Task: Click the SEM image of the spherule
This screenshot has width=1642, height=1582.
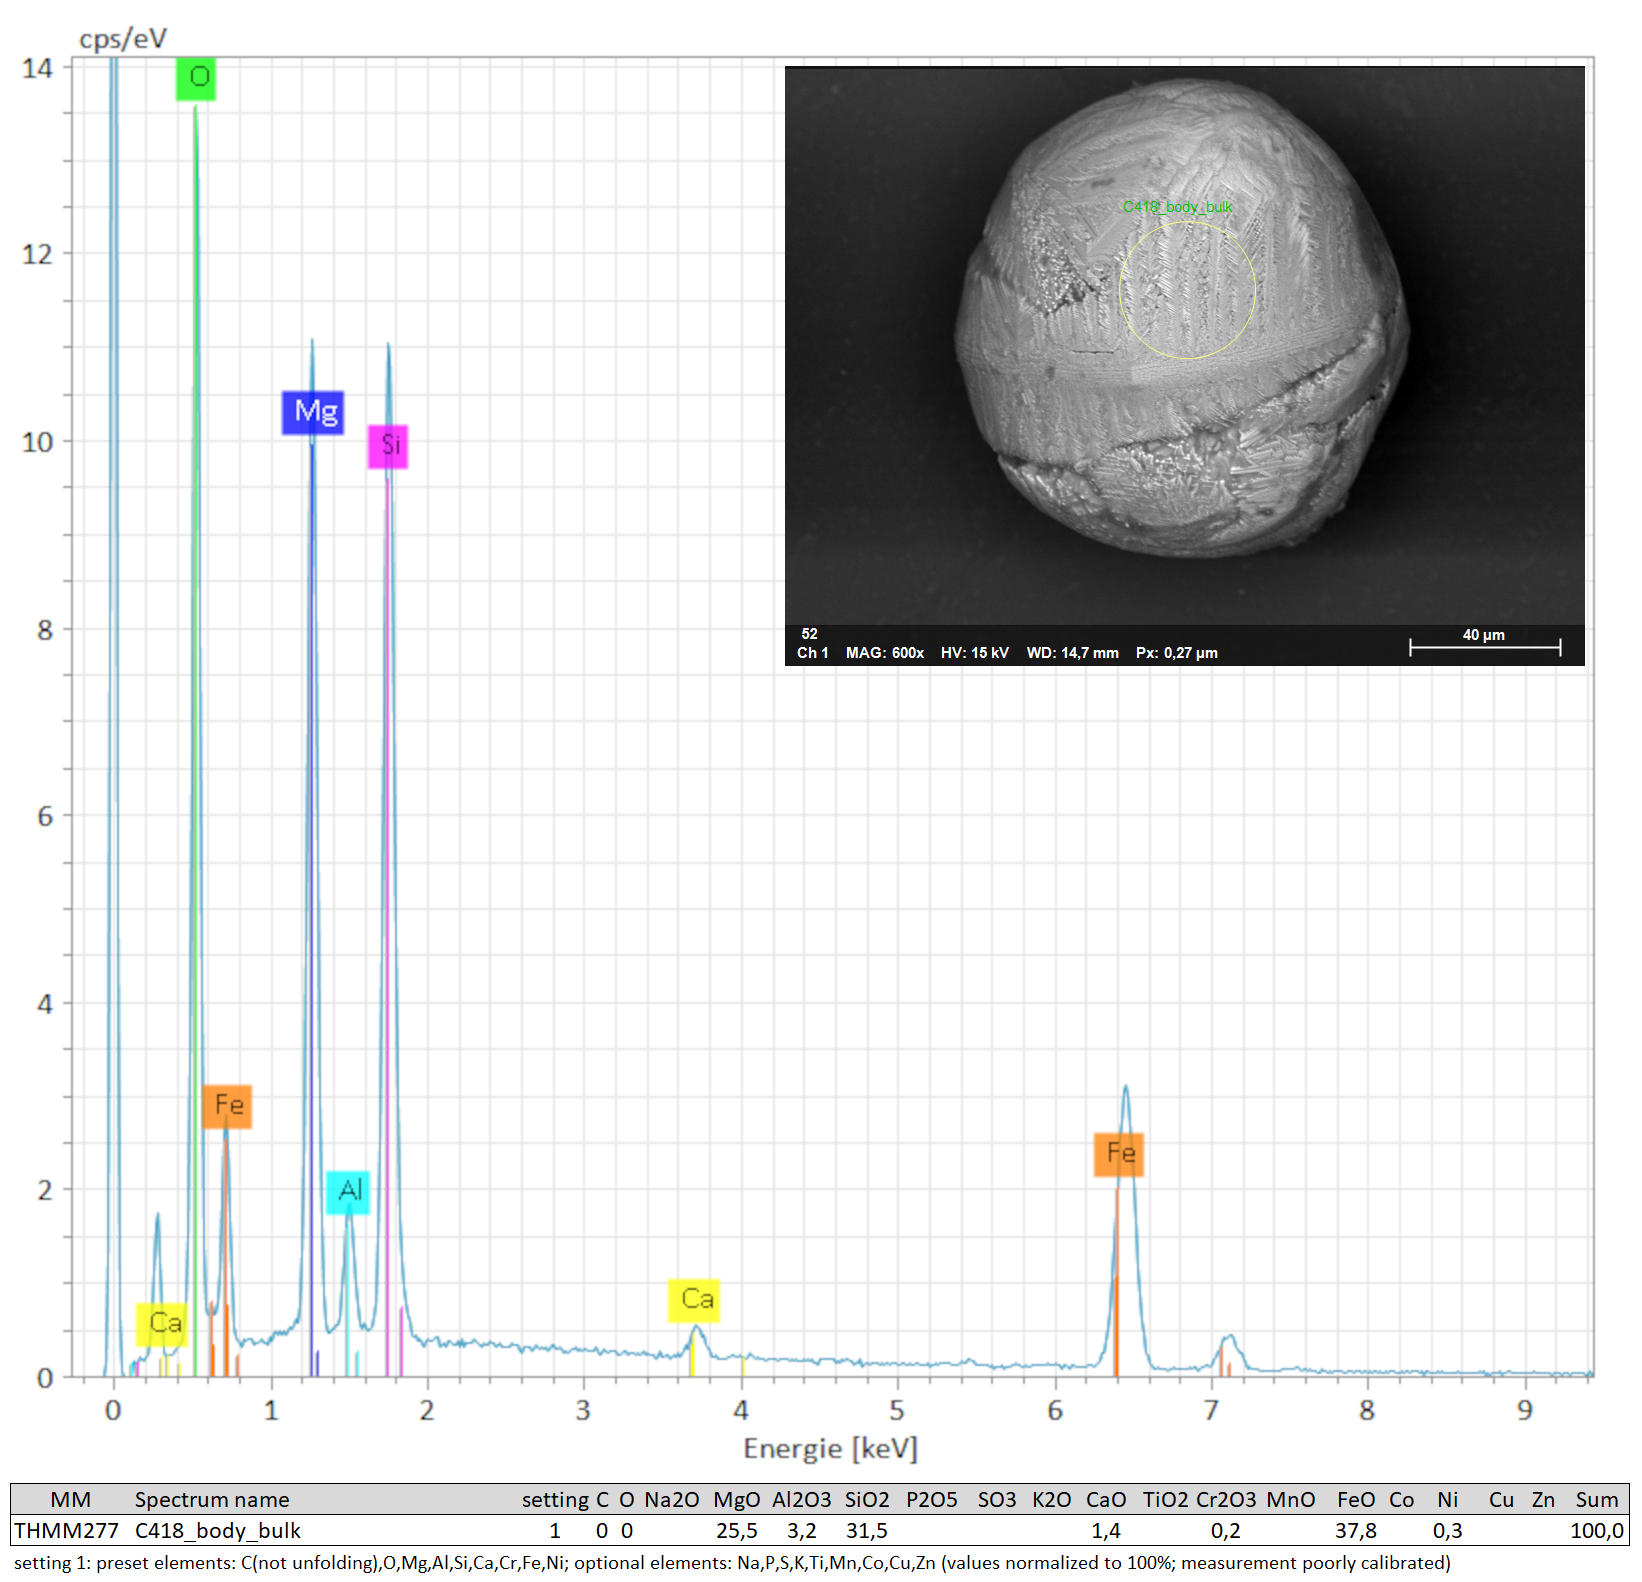Action: pyautogui.click(x=1184, y=400)
